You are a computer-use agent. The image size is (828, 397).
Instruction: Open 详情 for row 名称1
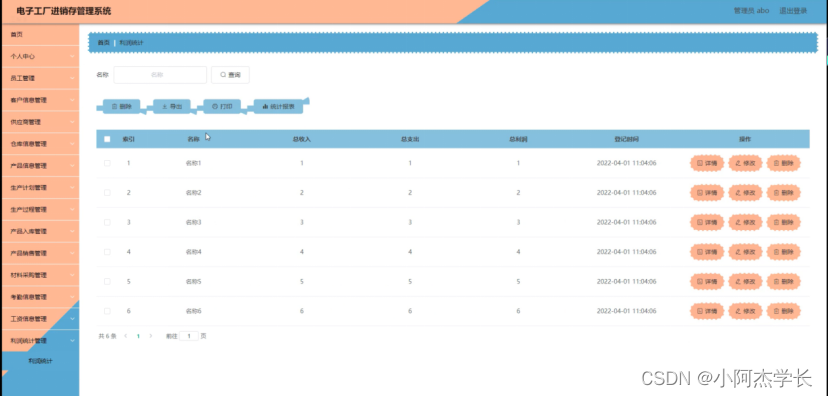(x=707, y=163)
